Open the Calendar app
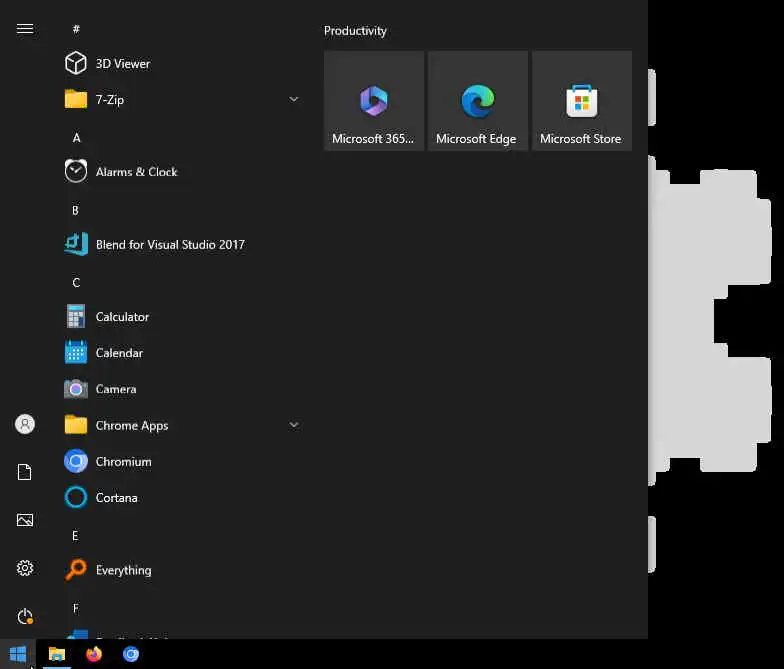The height and width of the screenshot is (669, 784). click(x=182, y=353)
